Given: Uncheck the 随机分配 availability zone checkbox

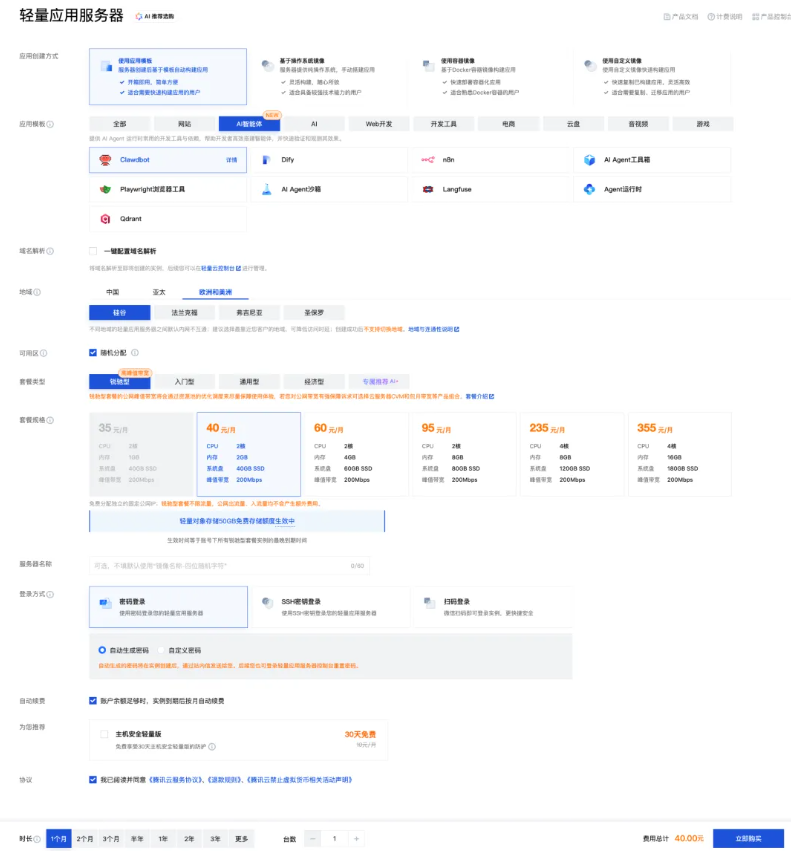Looking at the screenshot, I should (93, 352).
